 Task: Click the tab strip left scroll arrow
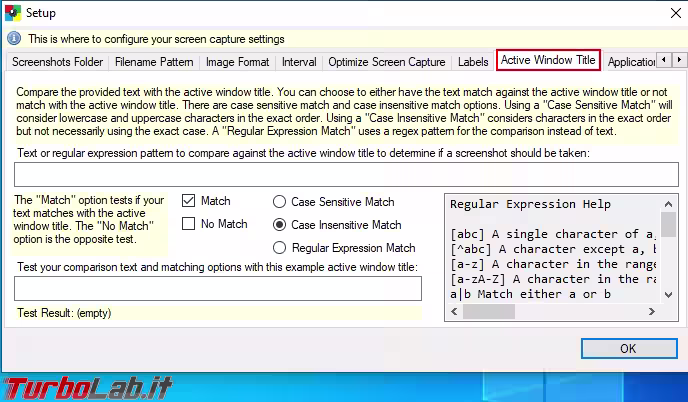[664, 59]
